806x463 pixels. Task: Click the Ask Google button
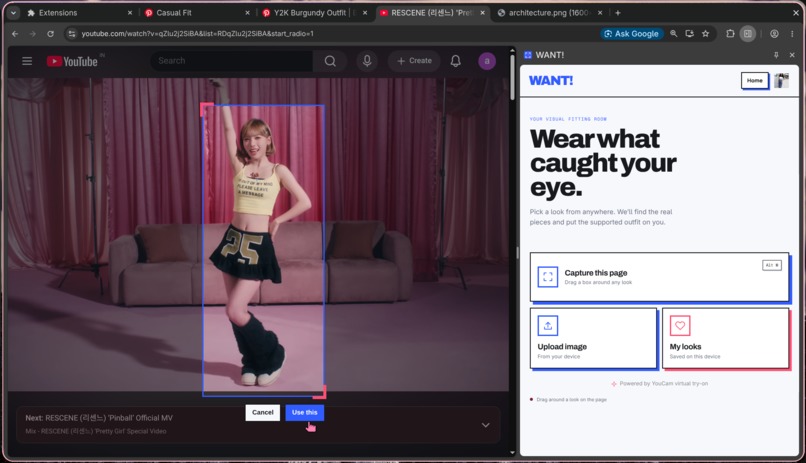(631, 34)
